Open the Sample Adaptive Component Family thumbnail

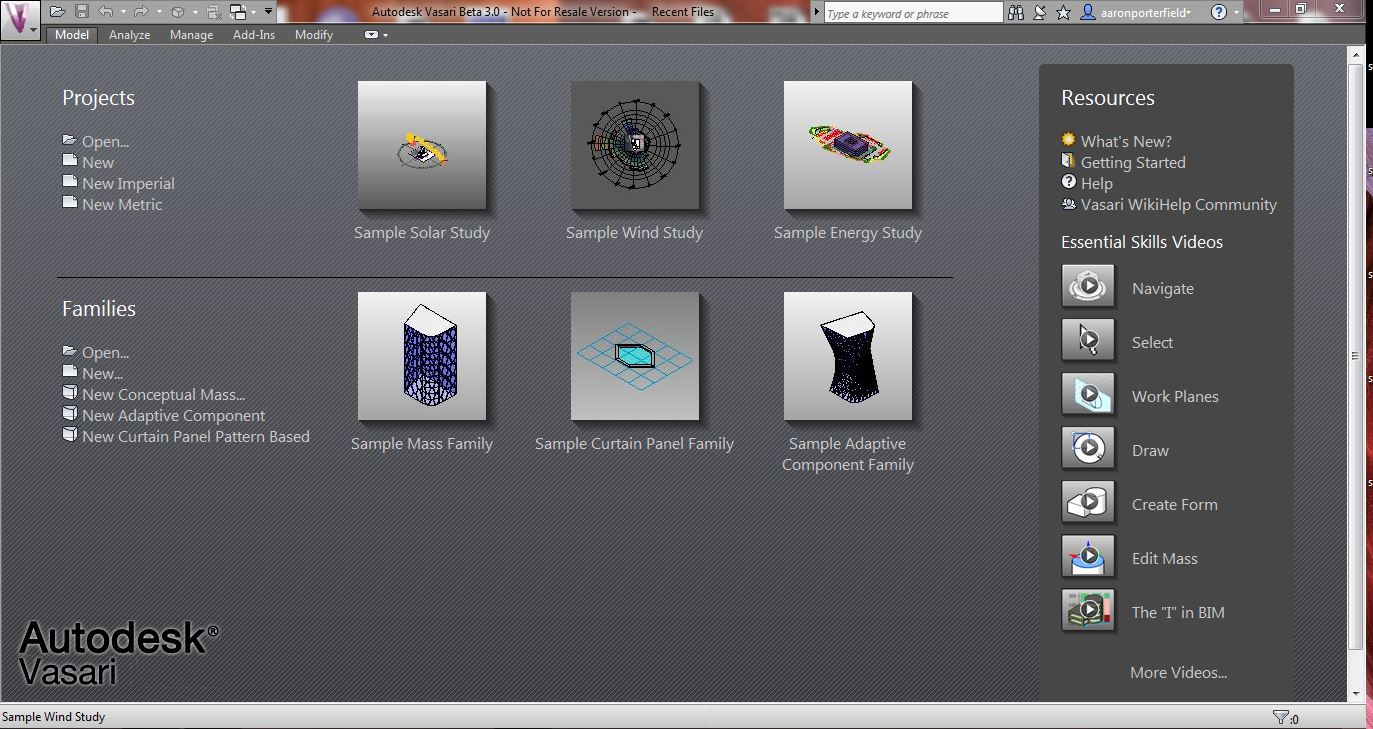848,356
